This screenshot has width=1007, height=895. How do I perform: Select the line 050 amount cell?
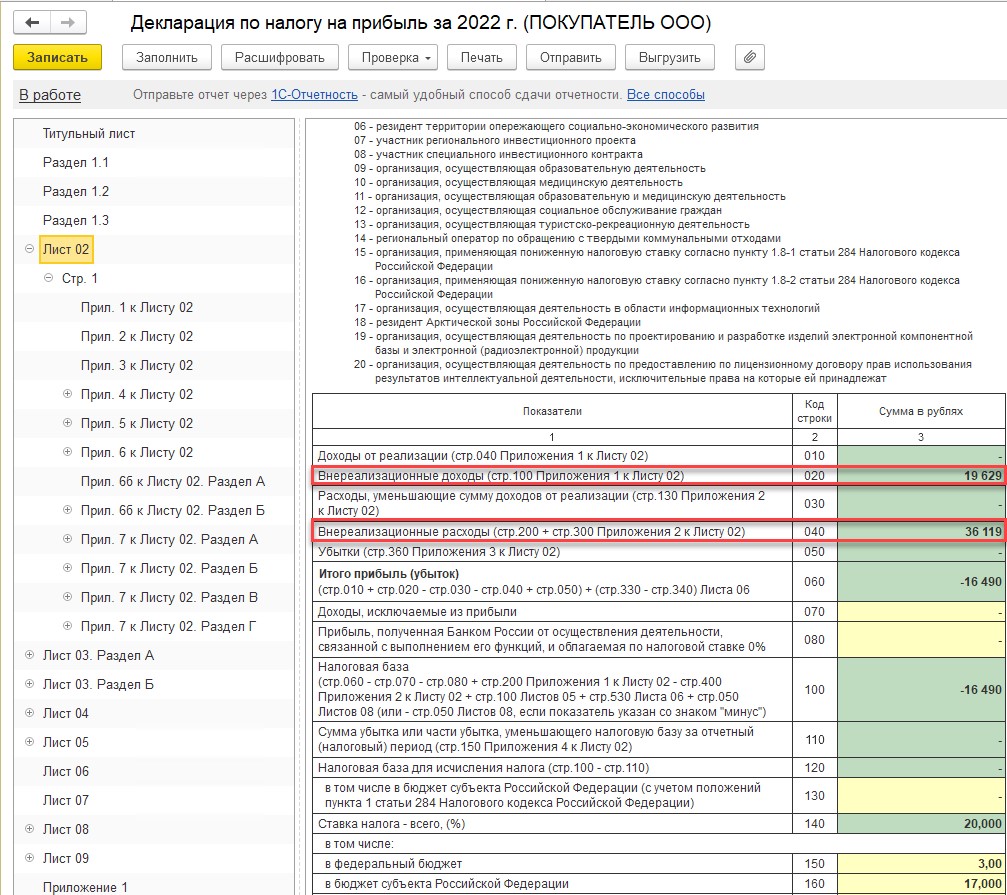point(921,552)
